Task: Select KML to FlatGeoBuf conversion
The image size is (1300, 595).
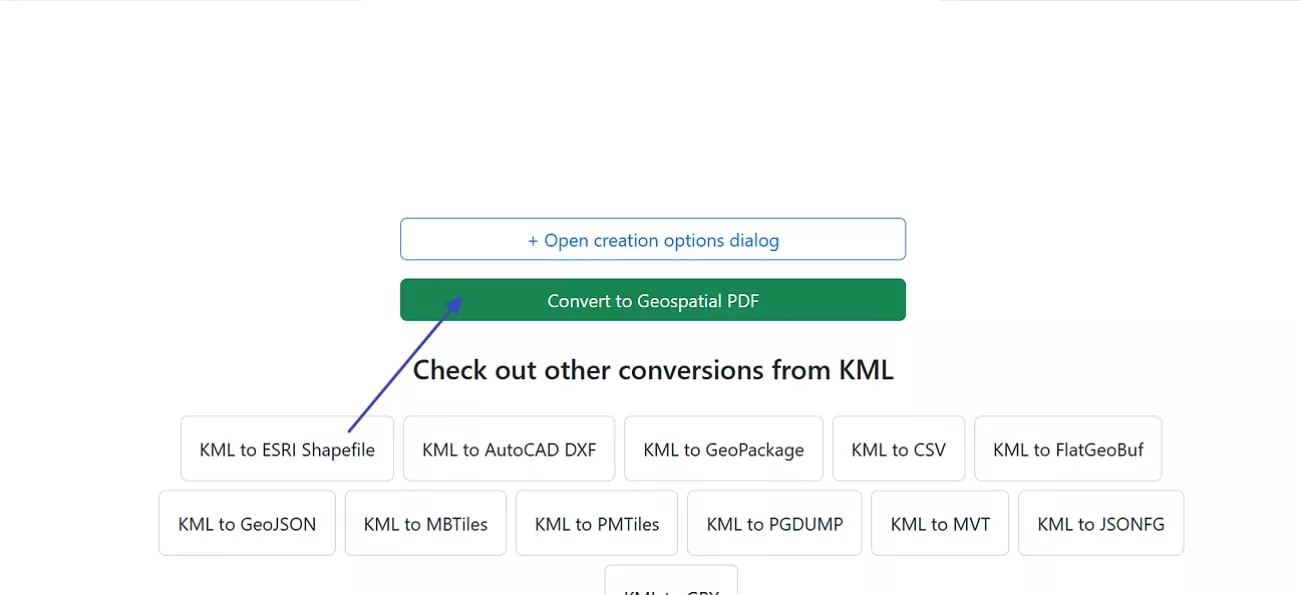Action: coord(1067,448)
